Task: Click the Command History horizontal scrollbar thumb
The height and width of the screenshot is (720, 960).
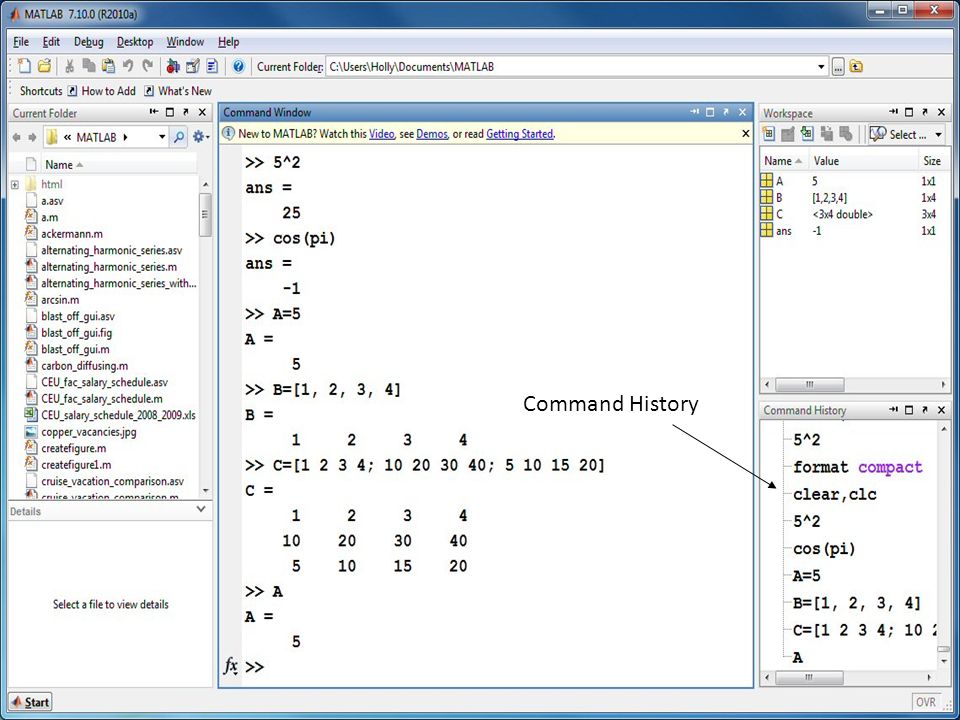Action: coord(809,678)
